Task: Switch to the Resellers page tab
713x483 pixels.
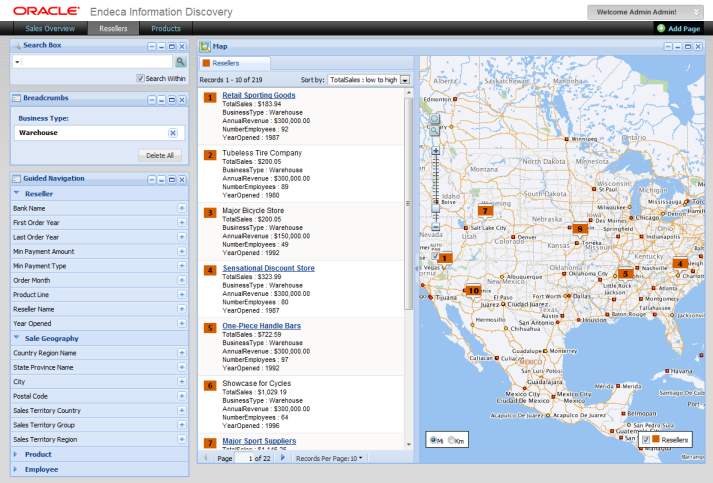Action: (x=113, y=28)
